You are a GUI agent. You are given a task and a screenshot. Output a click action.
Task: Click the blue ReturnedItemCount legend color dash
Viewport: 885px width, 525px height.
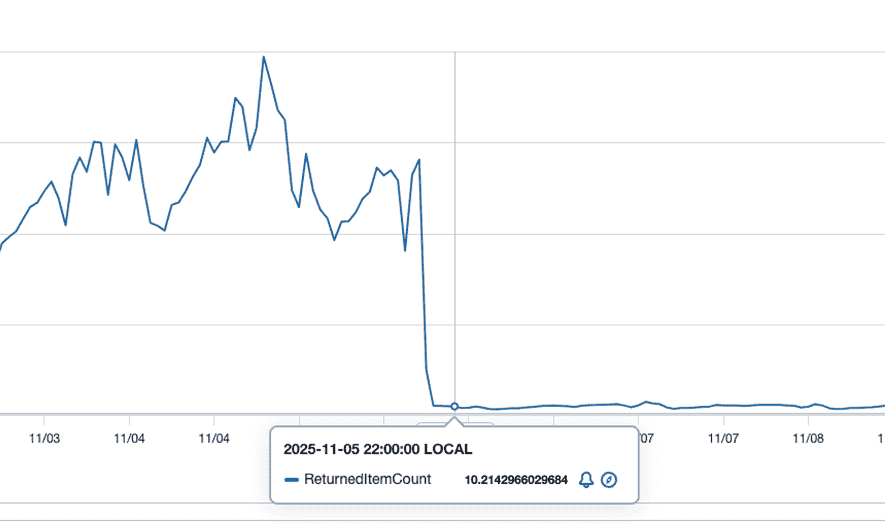point(292,480)
